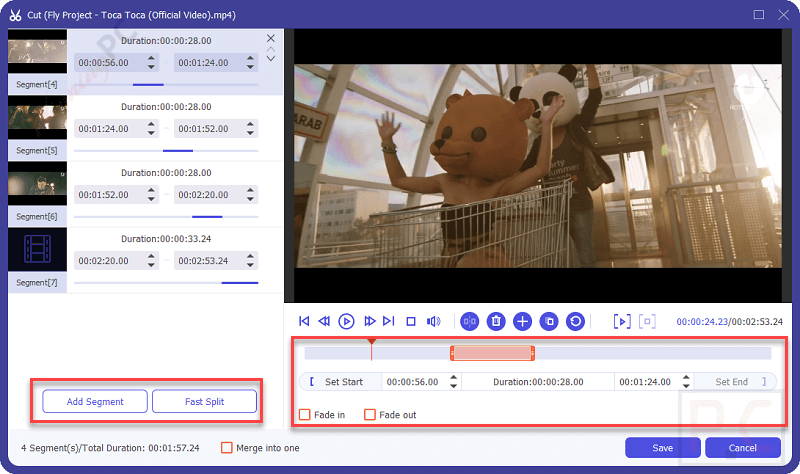Decrease Segment[5] end time 00:01:52.00

pos(250,133)
